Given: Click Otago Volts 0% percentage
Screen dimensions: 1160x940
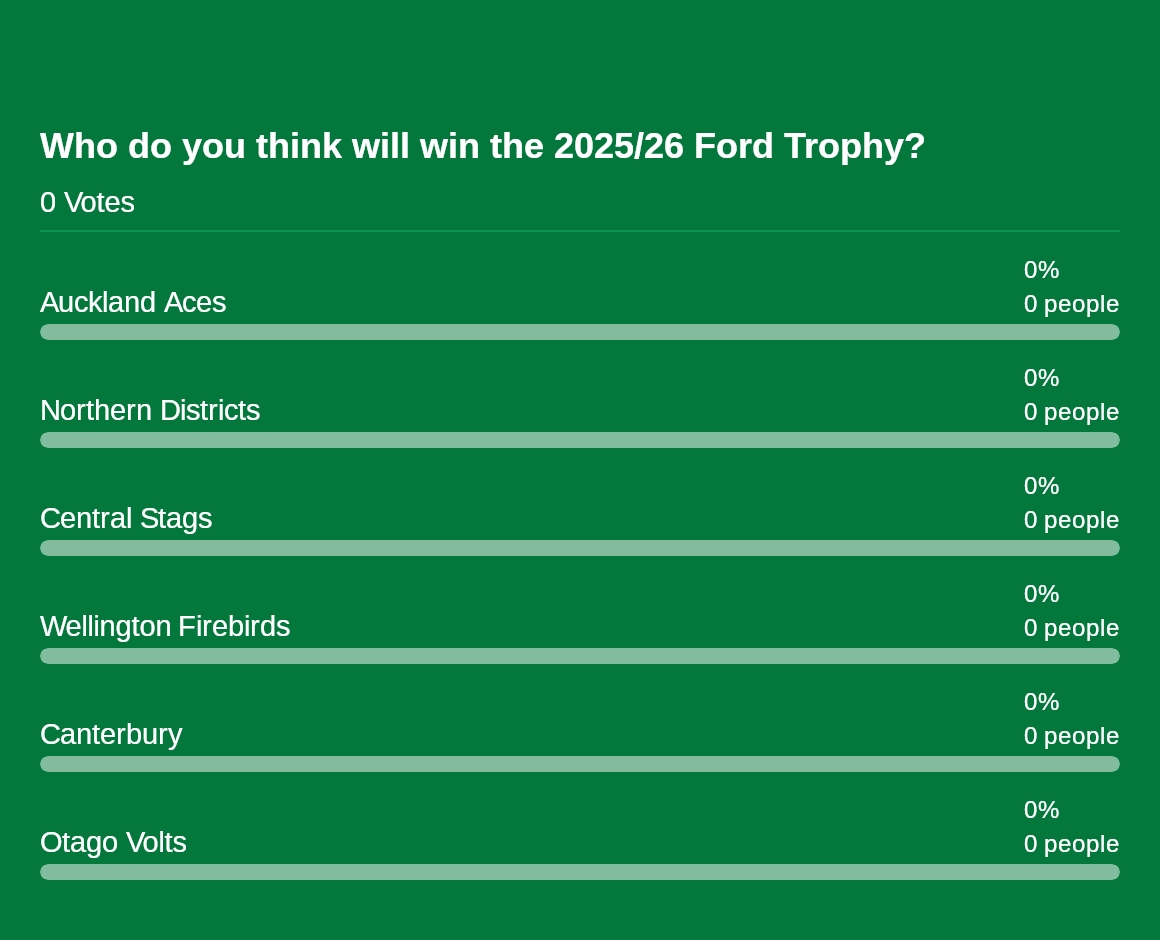Looking at the screenshot, I should 1042,809.
